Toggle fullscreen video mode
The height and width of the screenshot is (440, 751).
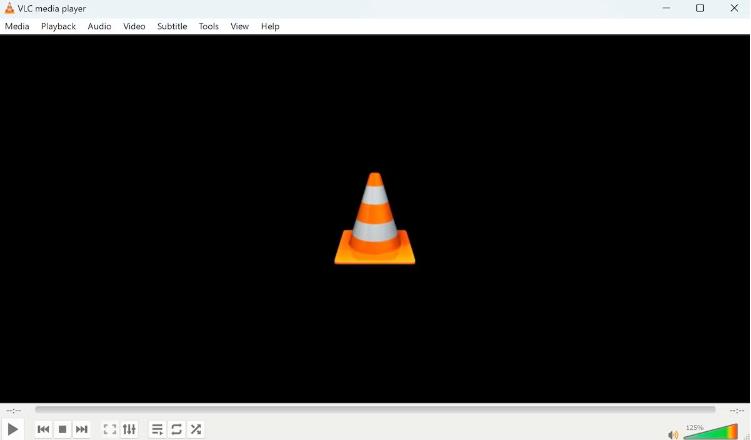(x=110, y=429)
